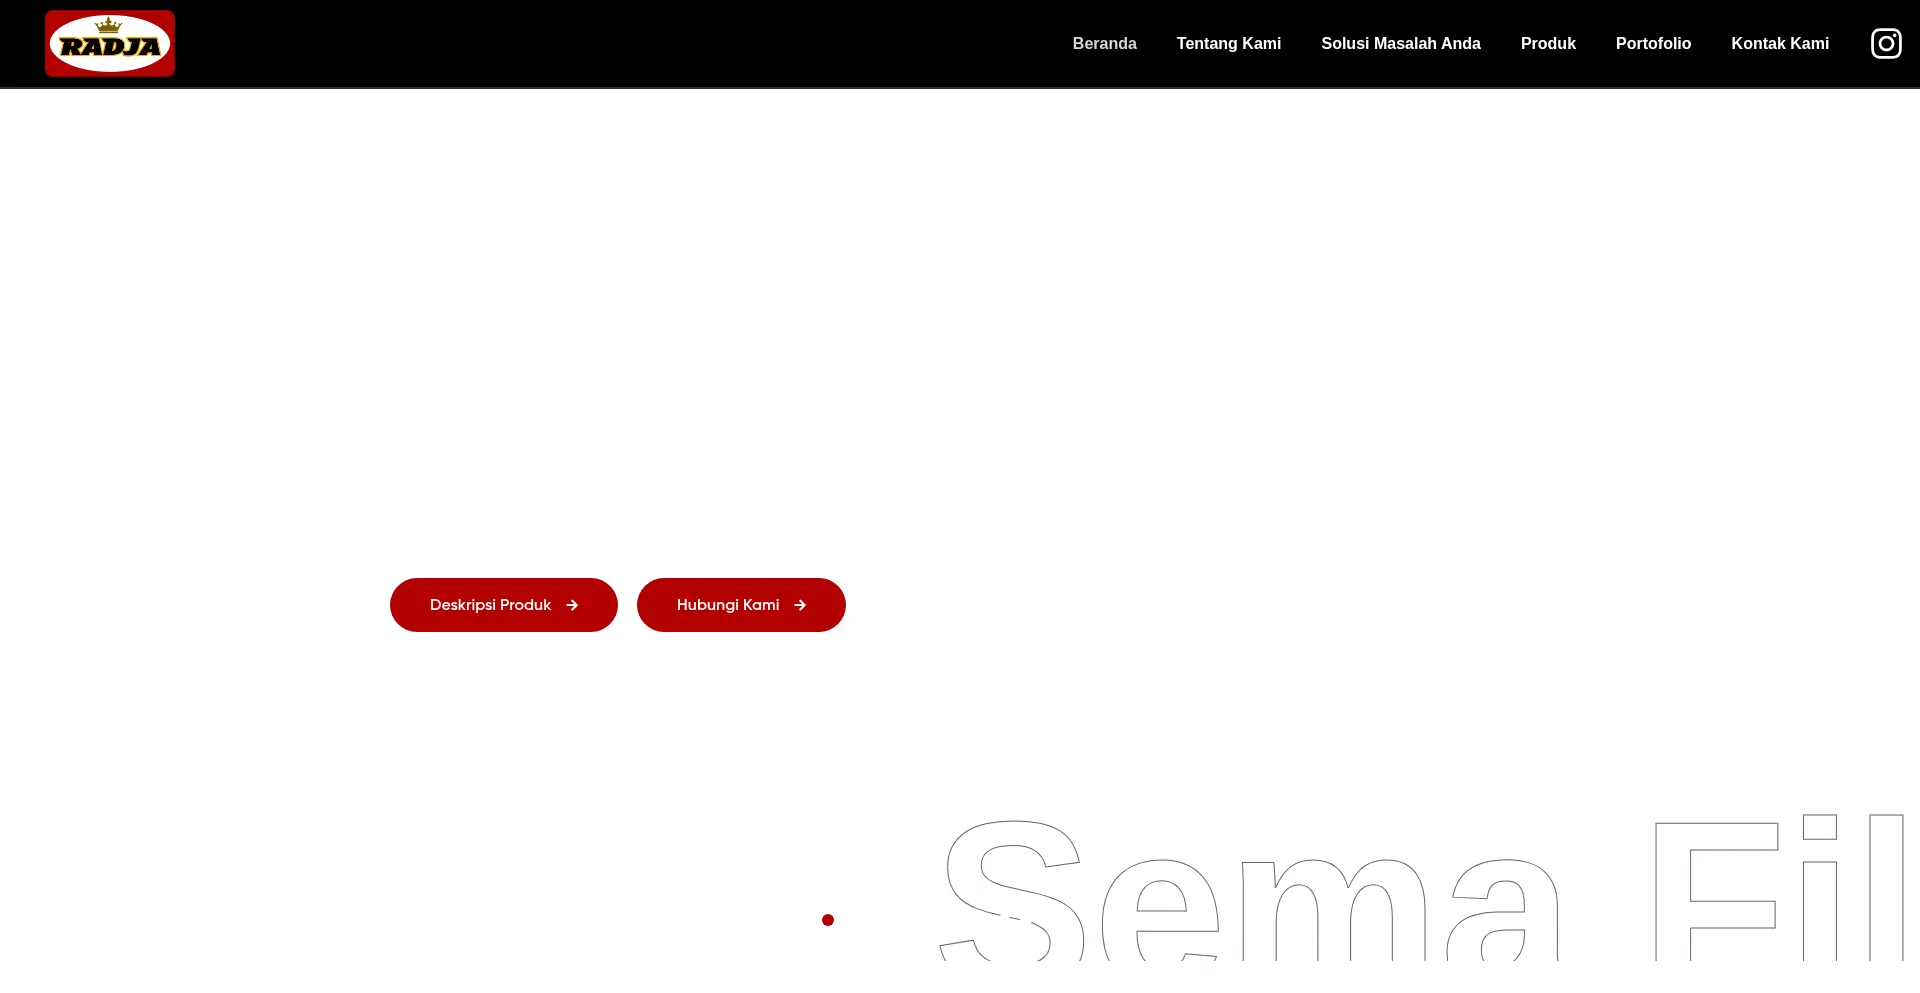This screenshot has height=993, width=1920.
Task: Click the arrow icon in Hubungi Kami
Action: (x=800, y=605)
